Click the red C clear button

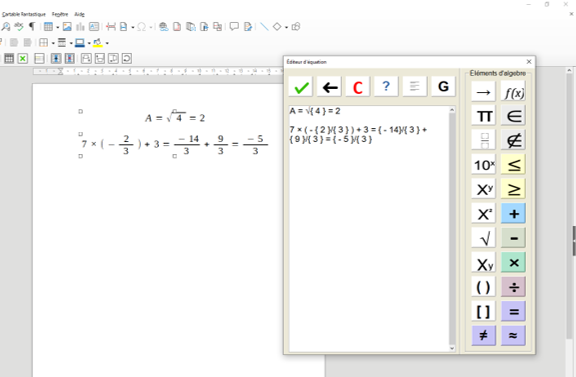[357, 87]
